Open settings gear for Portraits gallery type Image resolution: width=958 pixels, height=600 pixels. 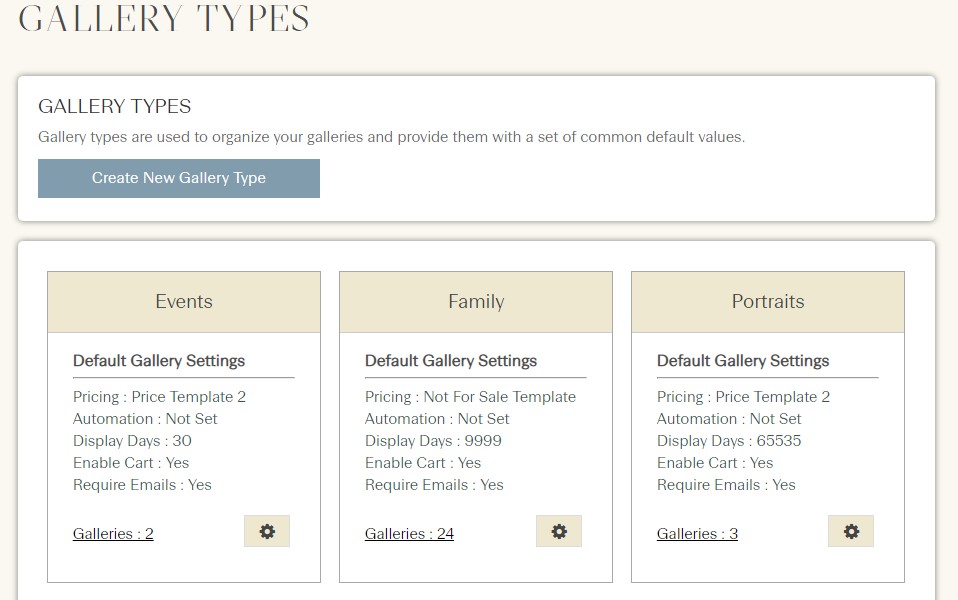851,531
